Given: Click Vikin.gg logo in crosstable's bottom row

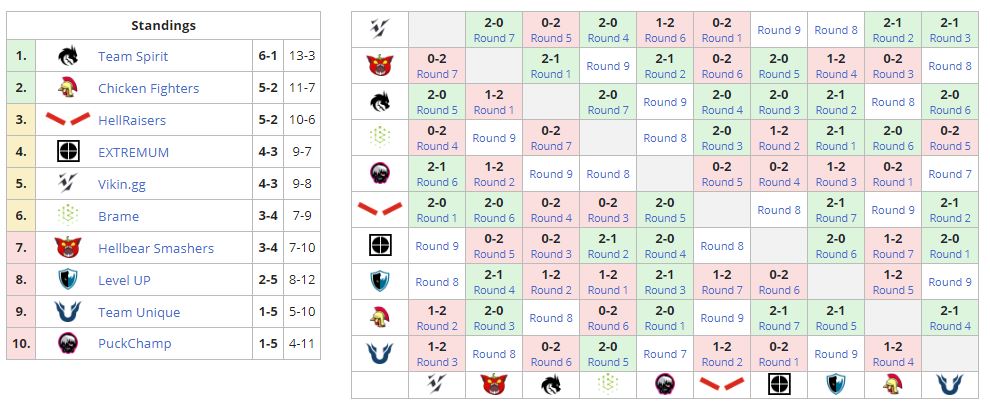Looking at the screenshot, I should point(437,385).
